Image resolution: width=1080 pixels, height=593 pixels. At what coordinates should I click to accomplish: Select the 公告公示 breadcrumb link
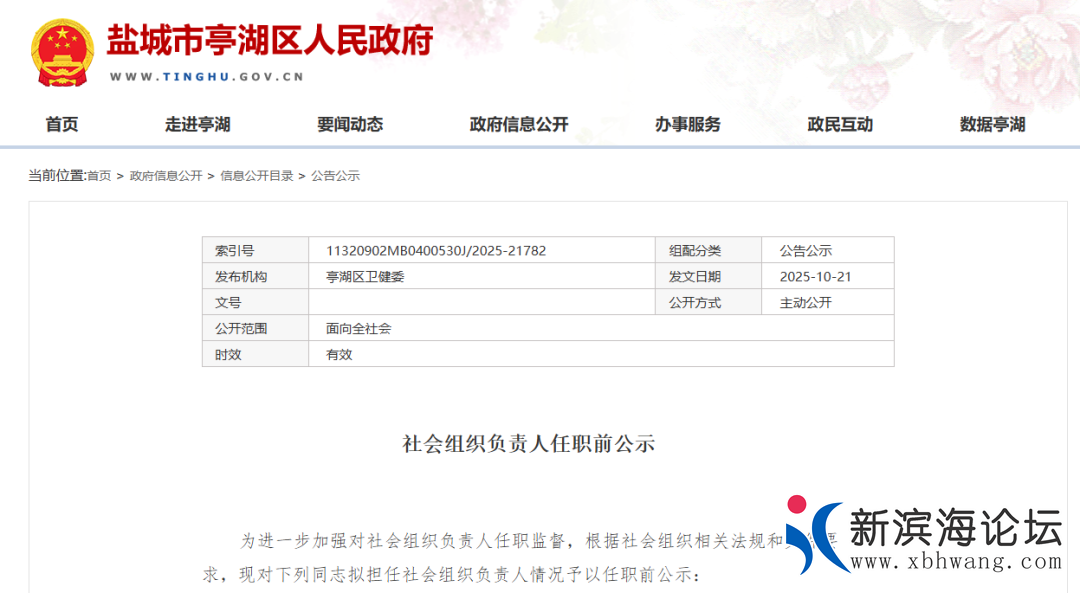[x=335, y=176]
